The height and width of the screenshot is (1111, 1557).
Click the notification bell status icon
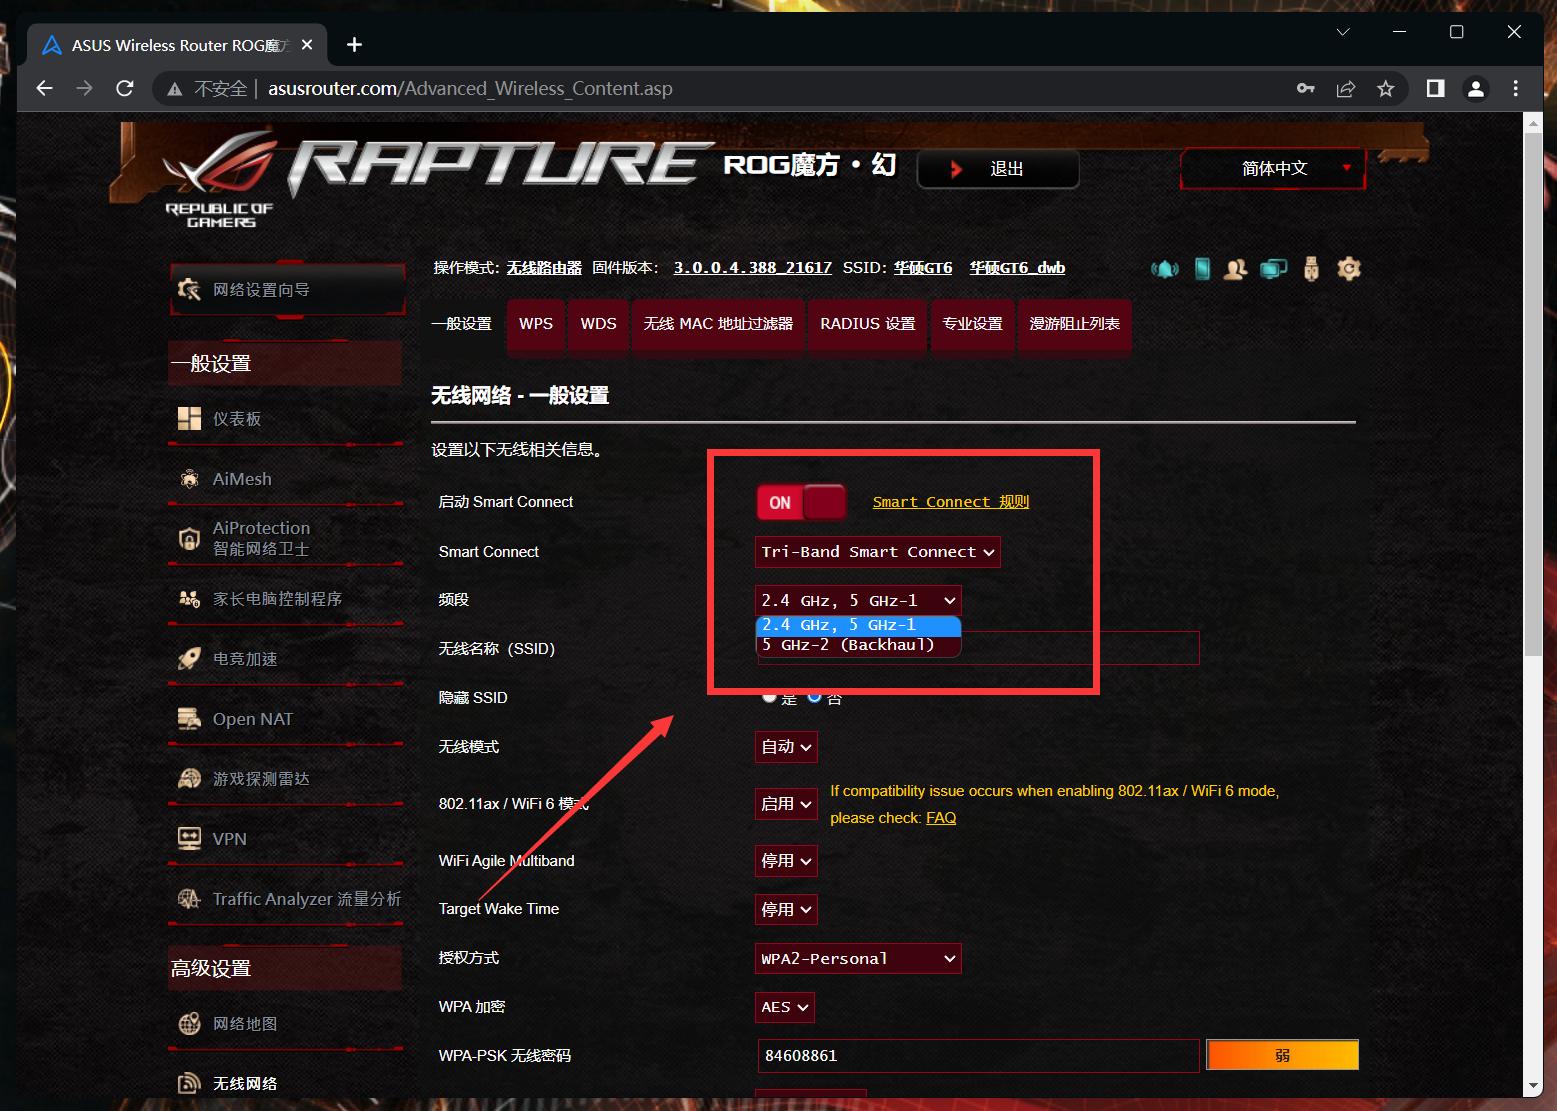point(1165,269)
